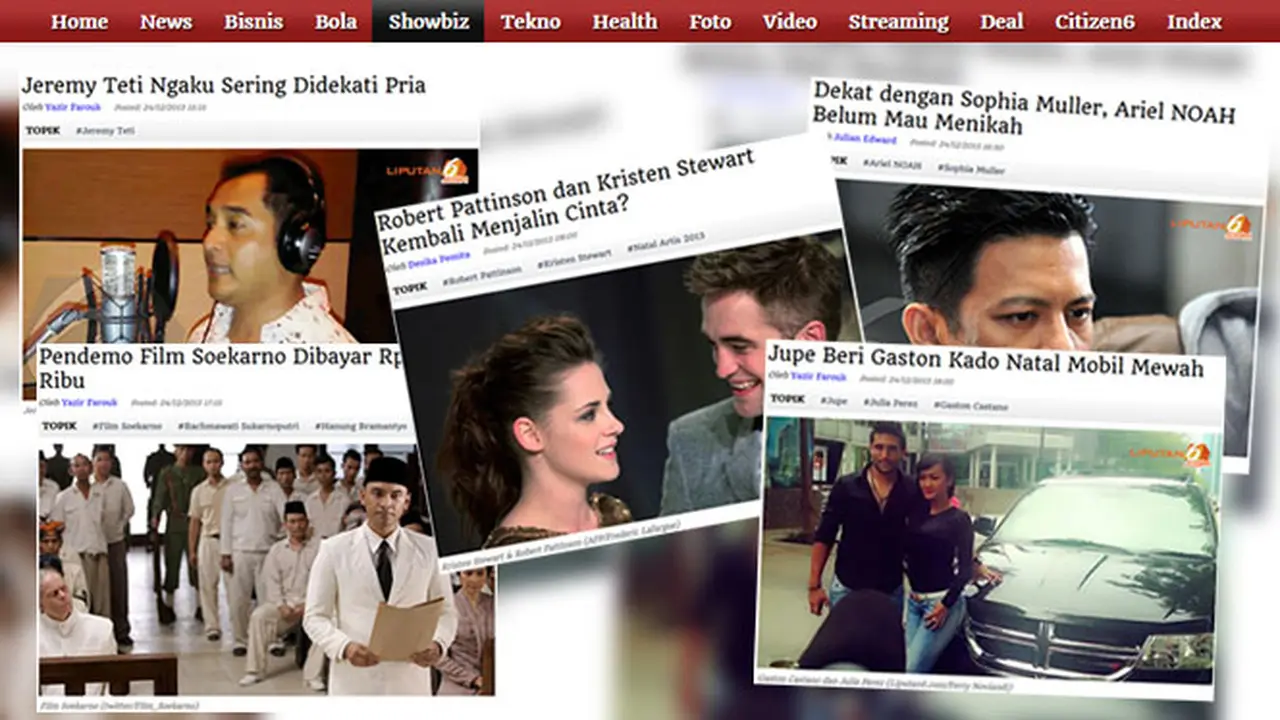Select the Streaming menu item

click(898, 21)
